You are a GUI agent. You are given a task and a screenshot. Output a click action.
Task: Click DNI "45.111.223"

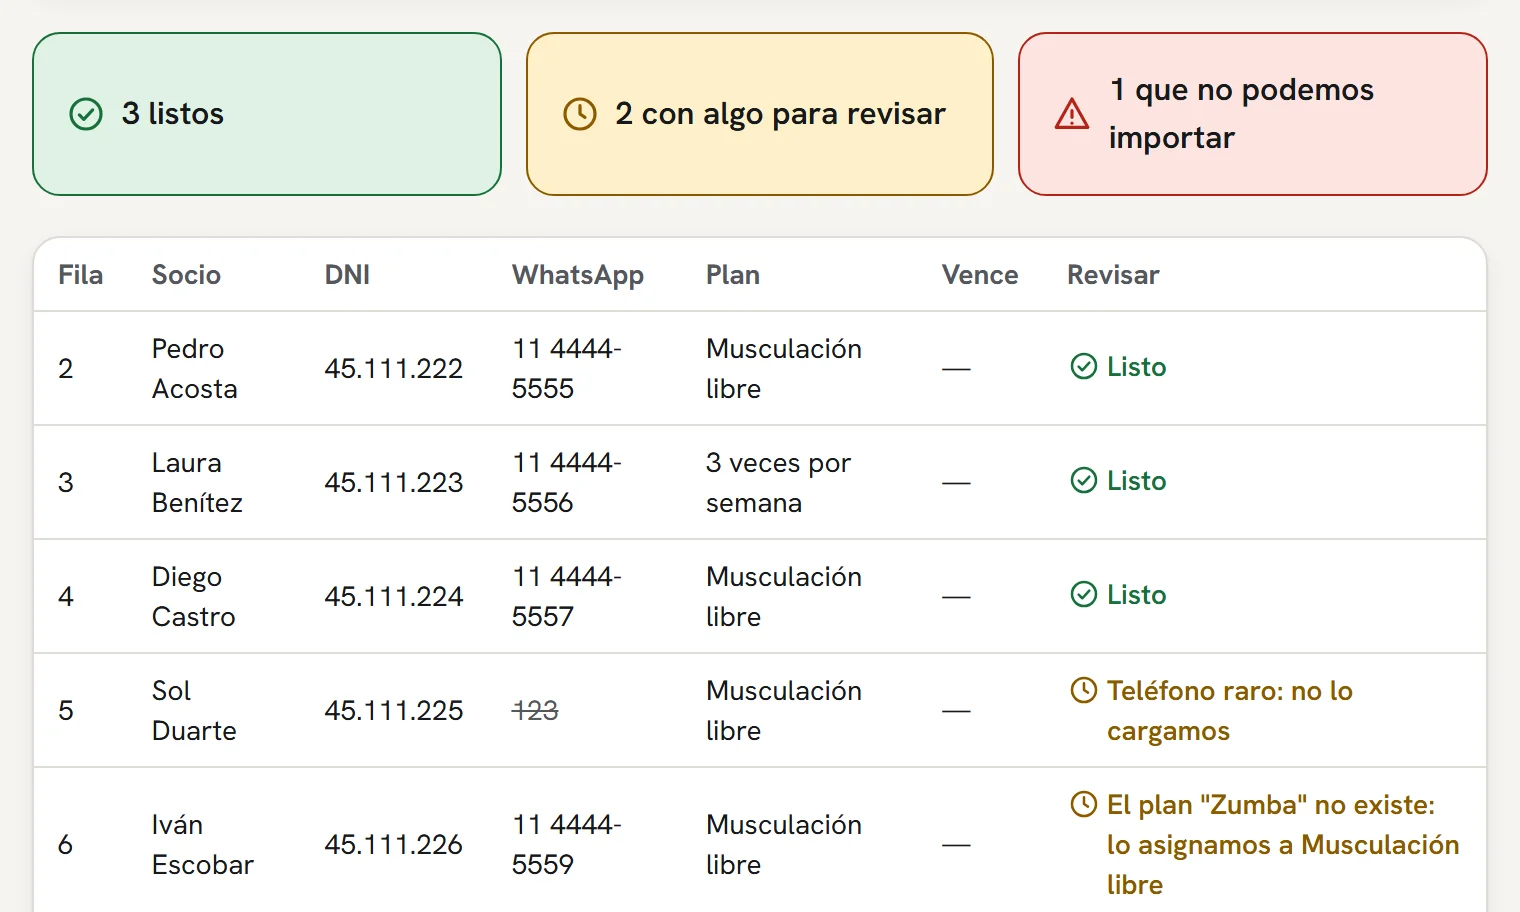coord(394,483)
